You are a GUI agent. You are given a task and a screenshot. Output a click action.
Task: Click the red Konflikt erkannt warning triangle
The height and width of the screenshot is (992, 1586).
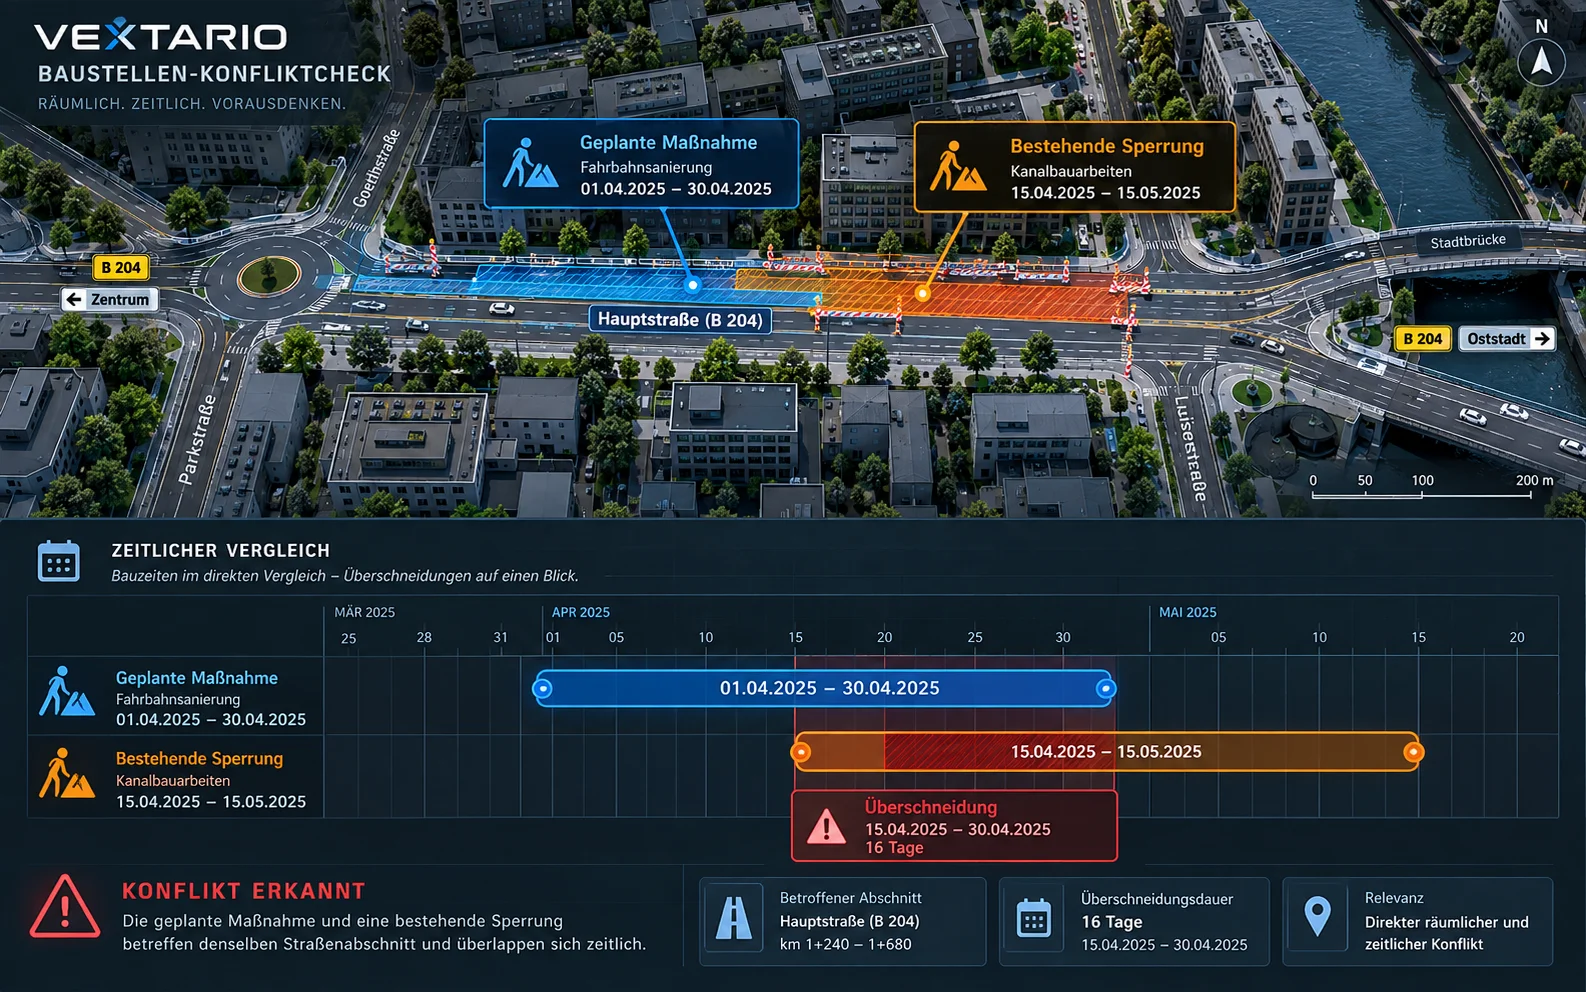pyautogui.click(x=65, y=907)
